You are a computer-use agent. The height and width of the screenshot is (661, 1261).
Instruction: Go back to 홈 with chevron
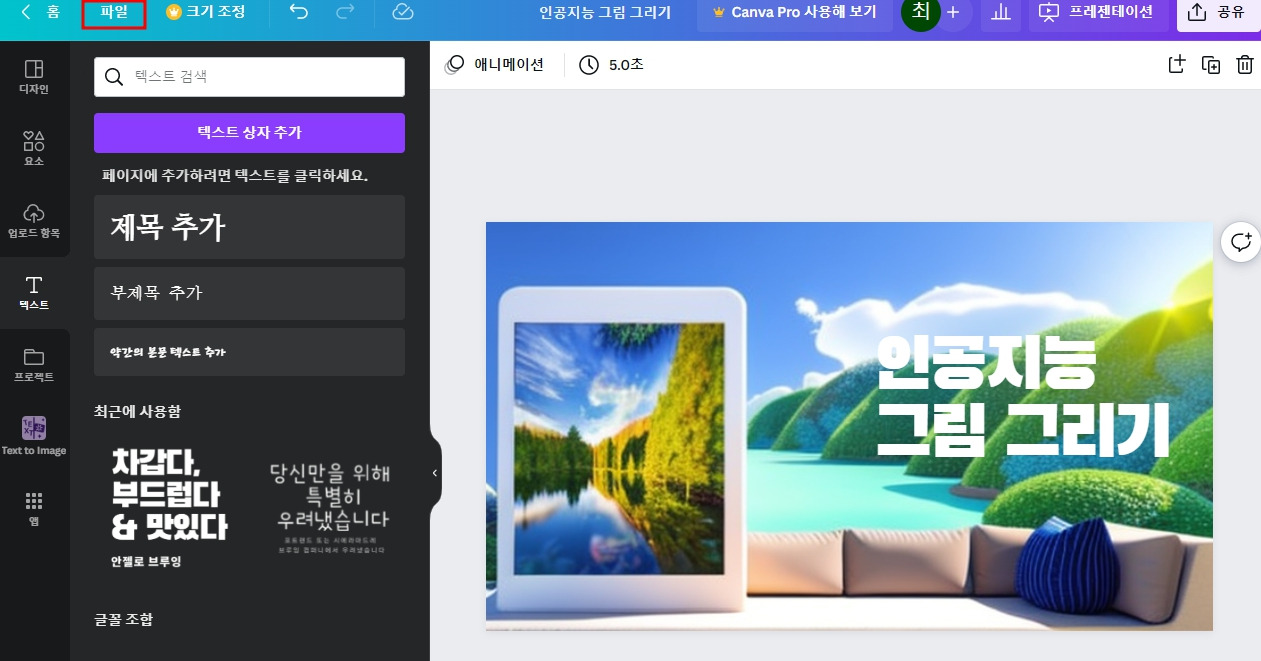pos(40,12)
